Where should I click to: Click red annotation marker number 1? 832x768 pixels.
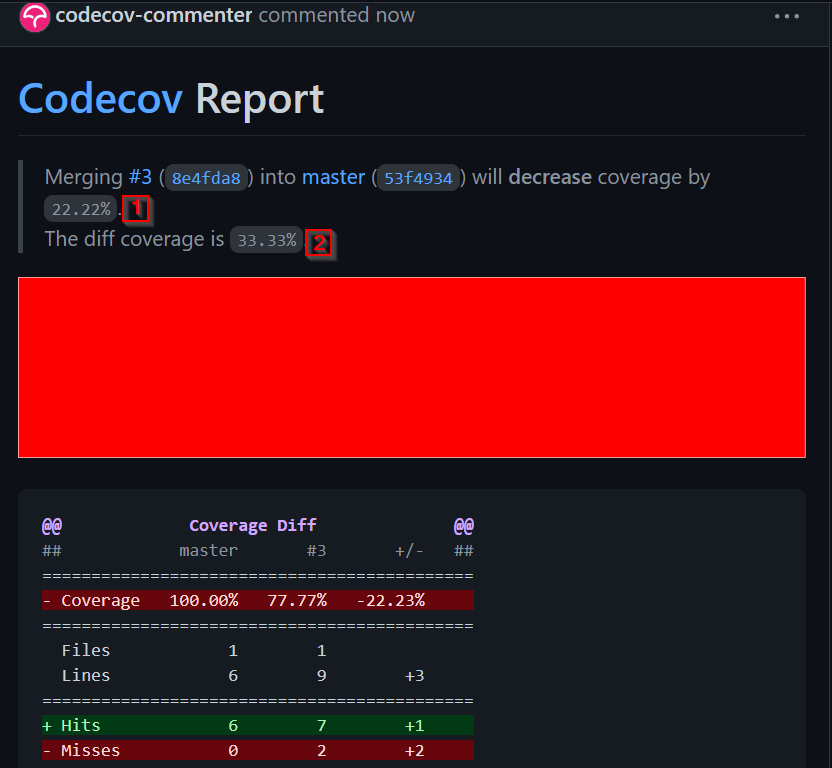coord(137,209)
